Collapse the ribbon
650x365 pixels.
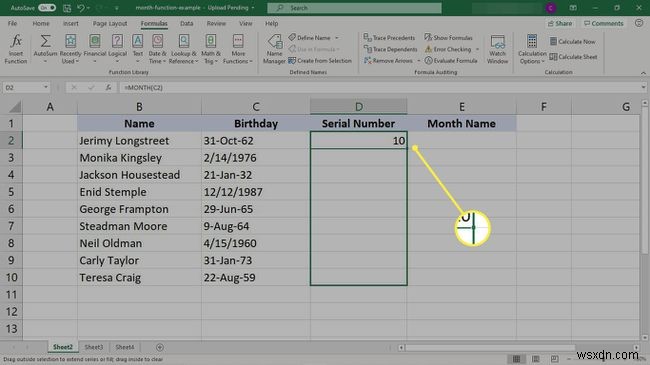[643, 73]
